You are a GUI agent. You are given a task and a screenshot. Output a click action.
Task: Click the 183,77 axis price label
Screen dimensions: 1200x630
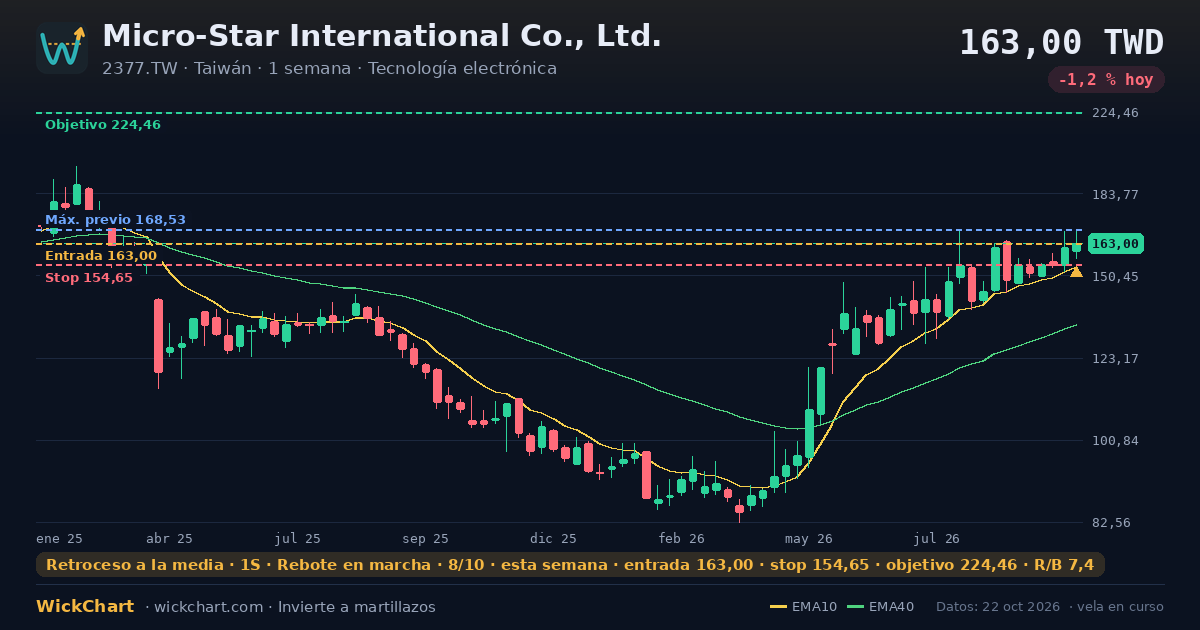click(1115, 194)
